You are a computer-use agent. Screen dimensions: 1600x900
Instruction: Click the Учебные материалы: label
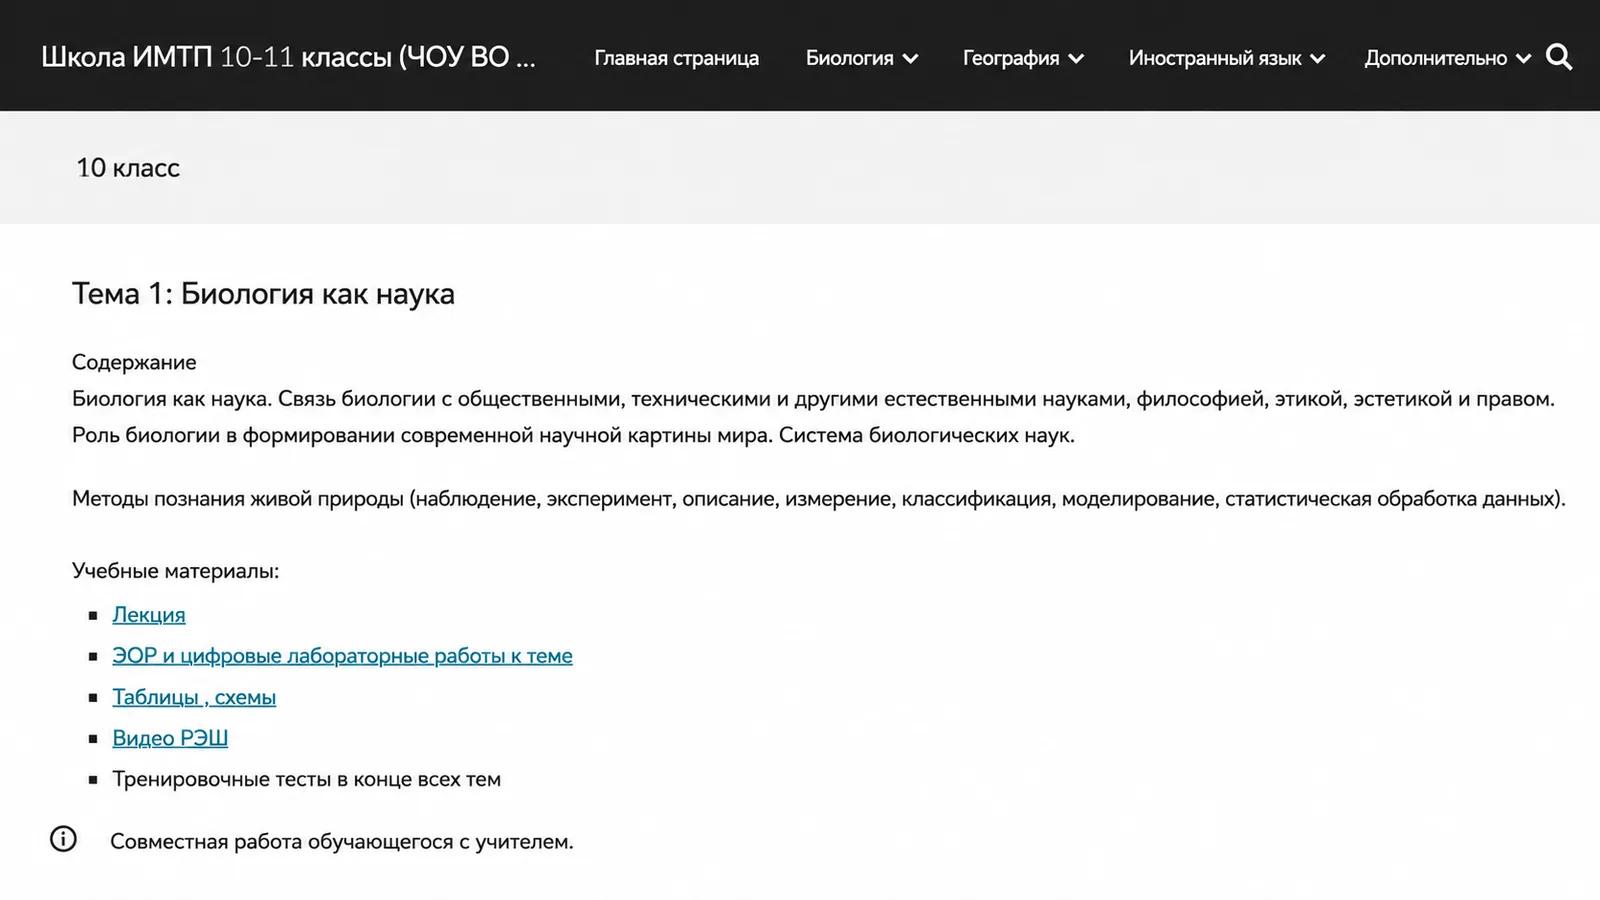click(175, 571)
